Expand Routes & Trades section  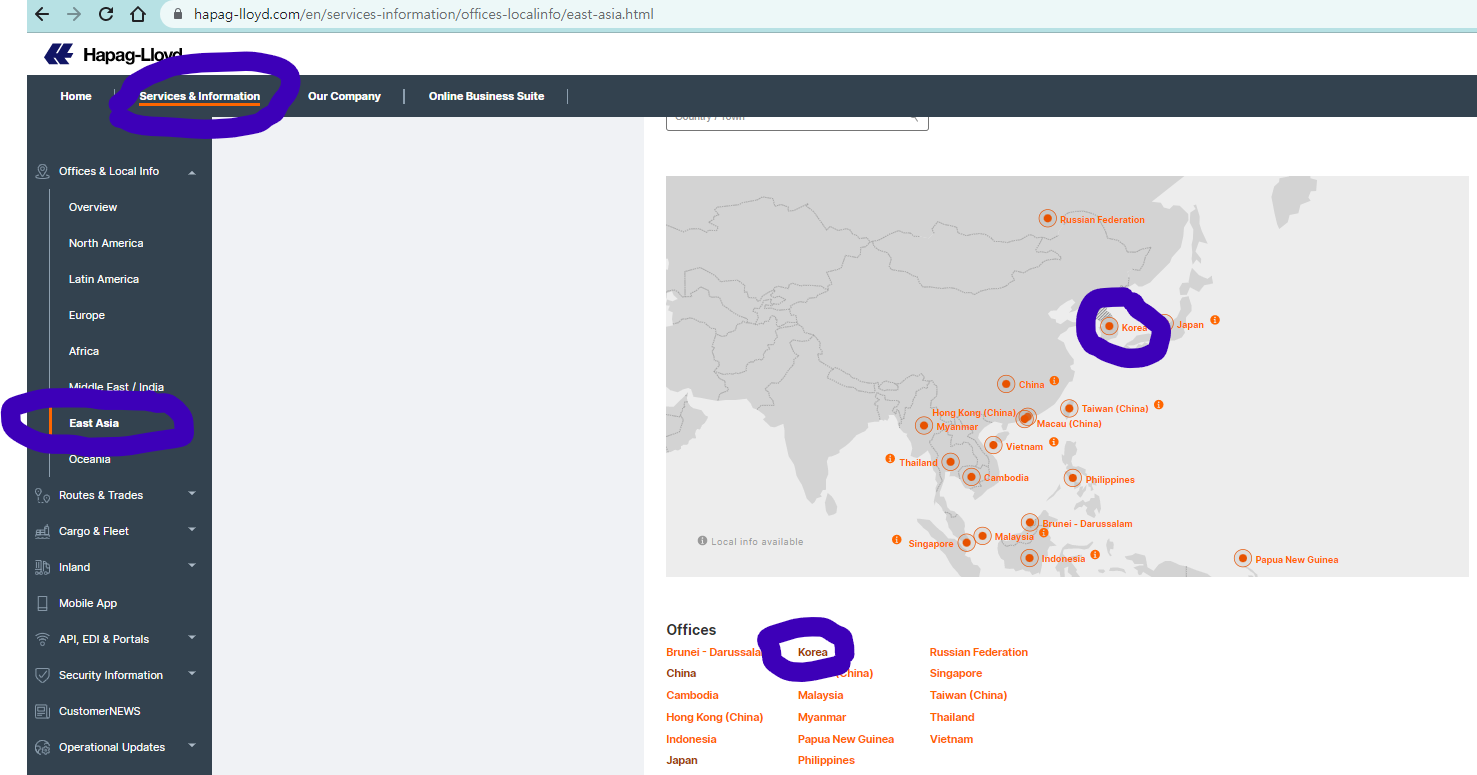[x=192, y=493]
